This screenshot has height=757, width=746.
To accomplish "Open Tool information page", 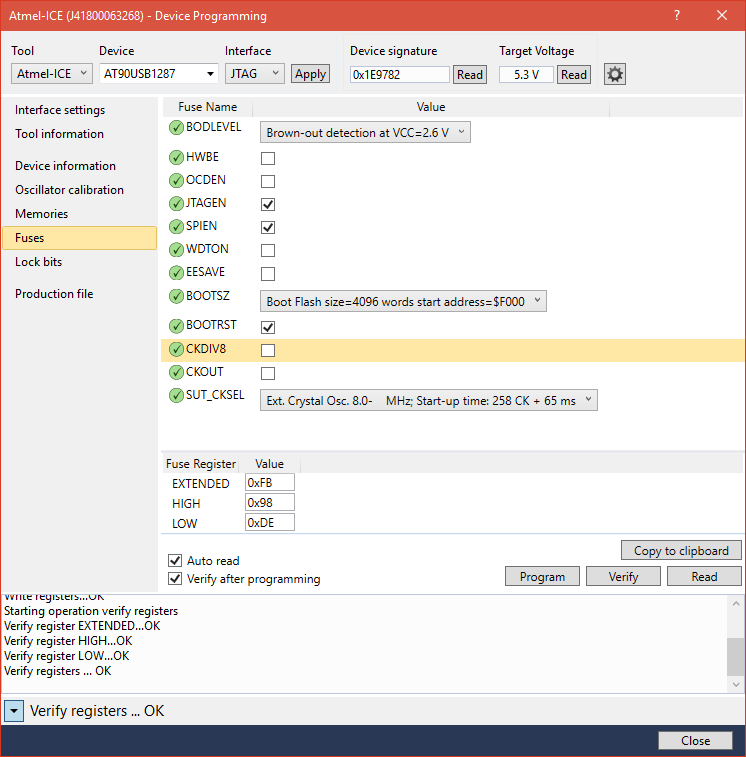I will coord(59,134).
